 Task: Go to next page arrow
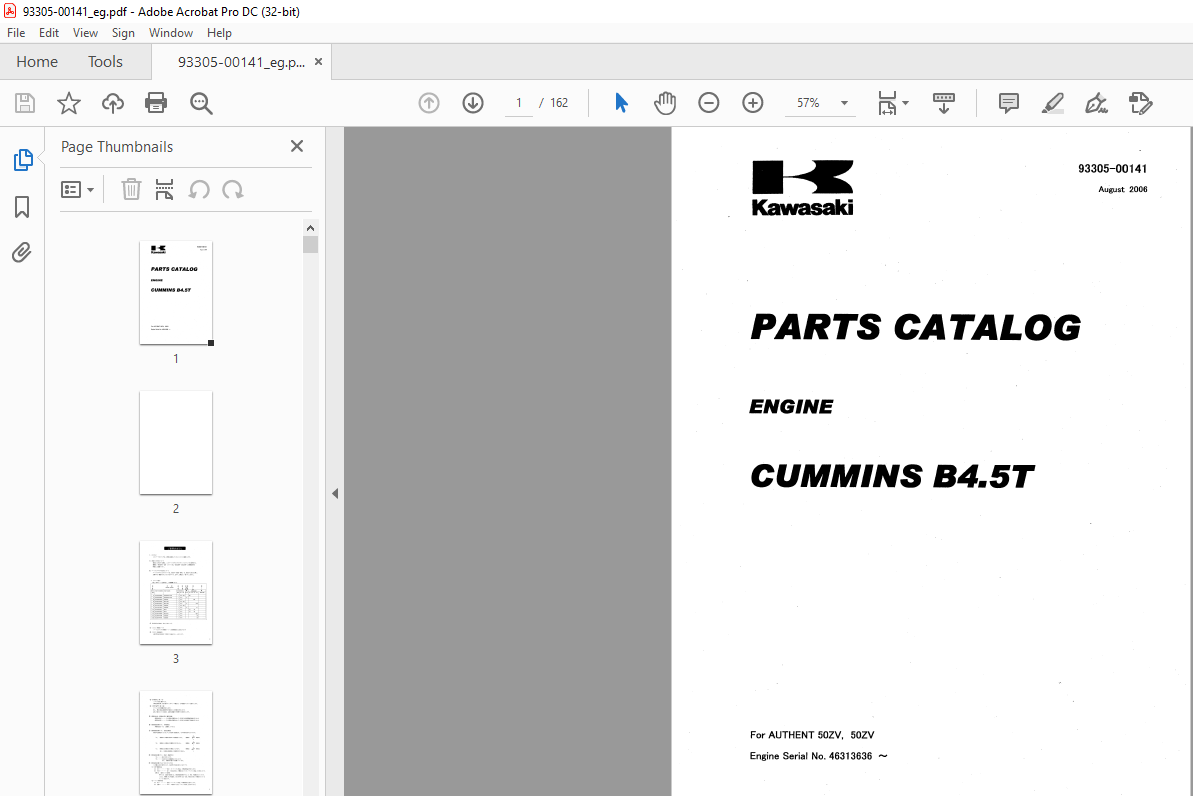tap(473, 103)
